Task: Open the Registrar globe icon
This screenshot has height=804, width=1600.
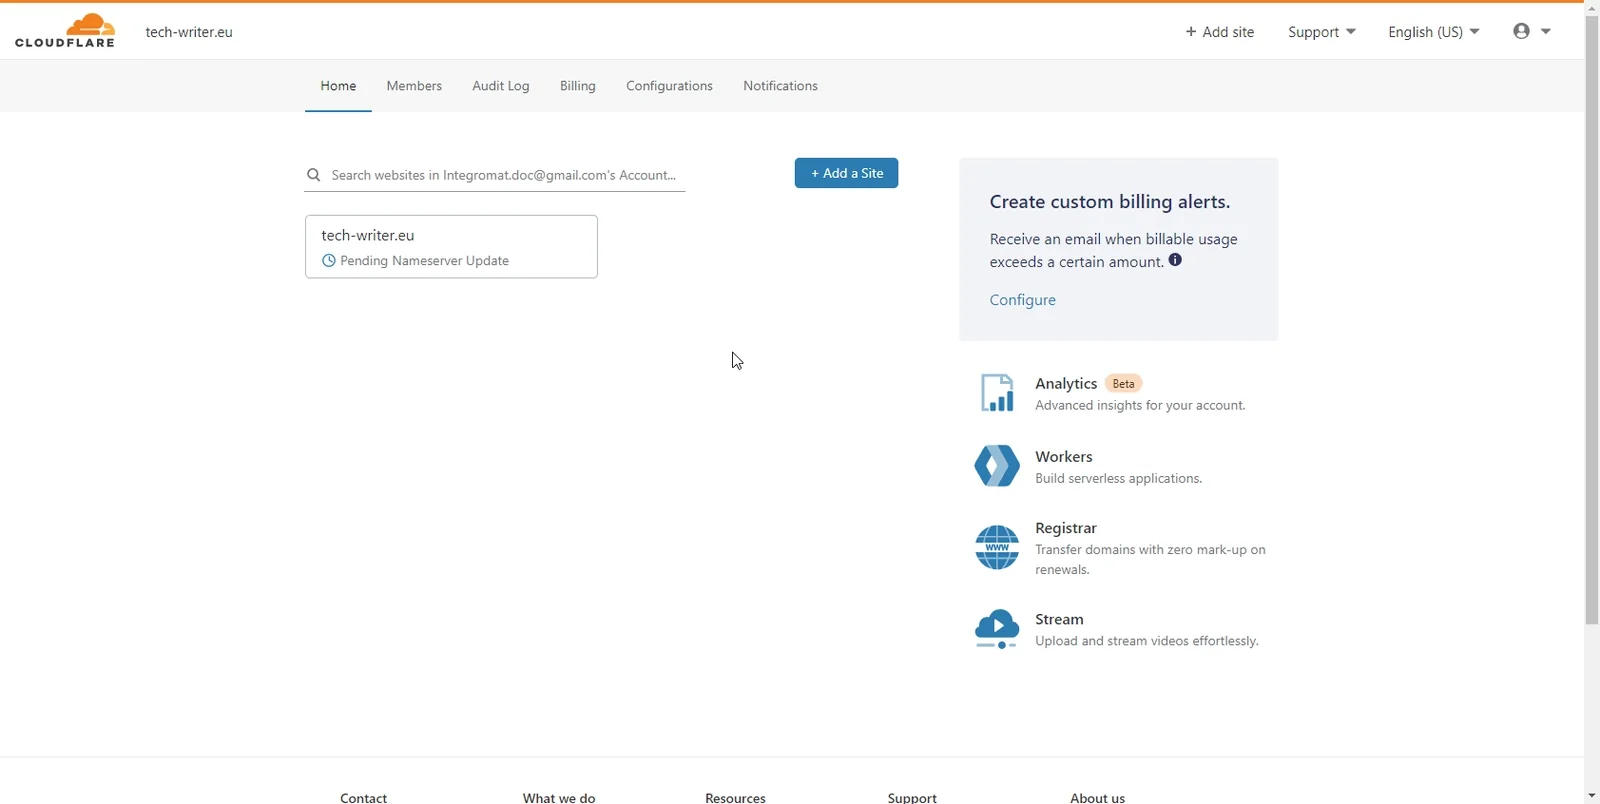Action: (997, 548)
